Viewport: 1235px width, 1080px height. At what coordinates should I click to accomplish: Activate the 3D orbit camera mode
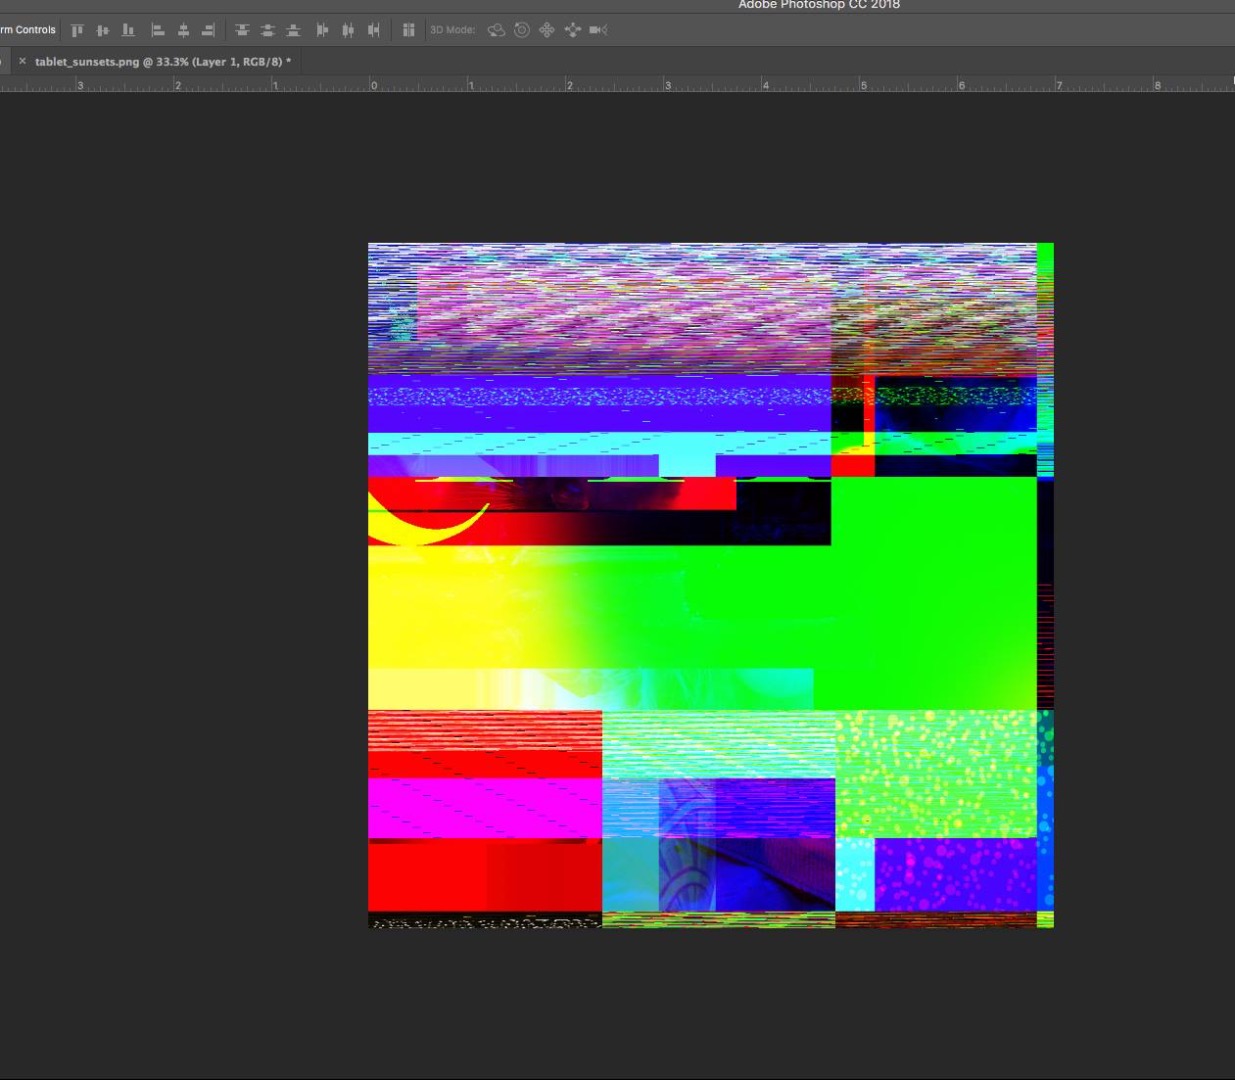(496, 30)
